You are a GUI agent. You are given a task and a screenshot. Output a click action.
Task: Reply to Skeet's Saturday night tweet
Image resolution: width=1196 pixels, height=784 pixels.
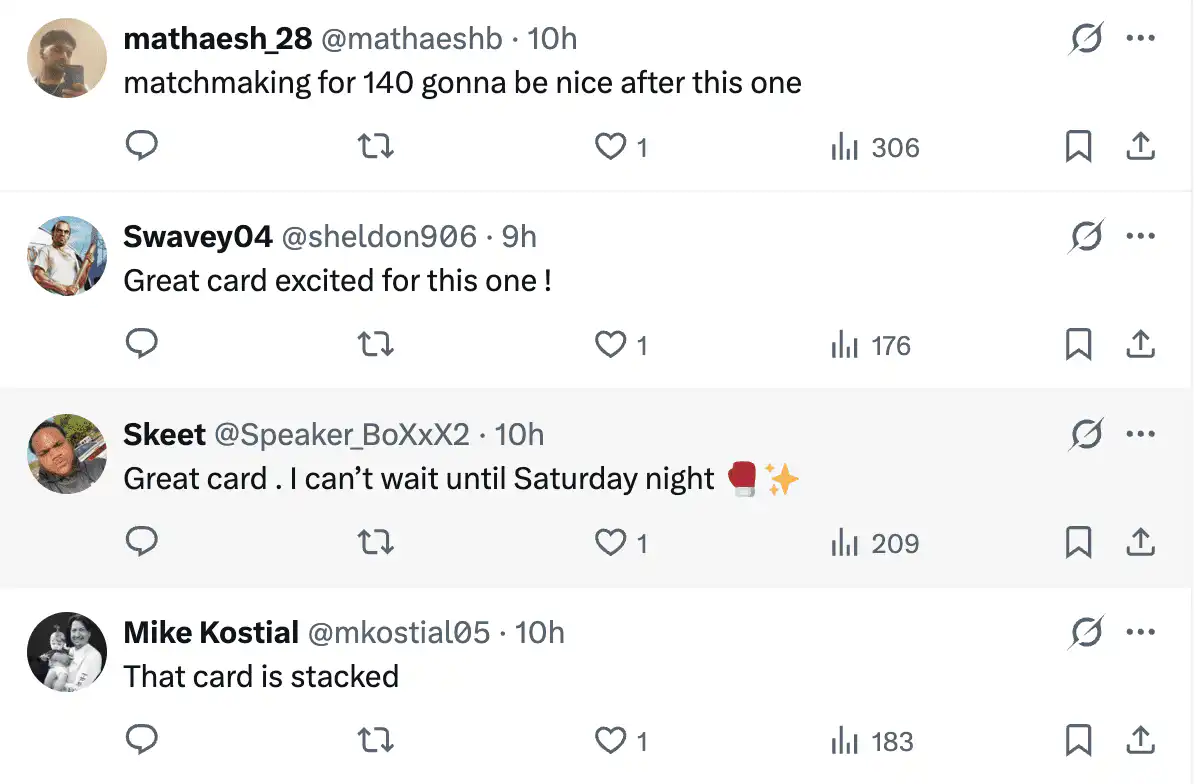[x=143, y=543]
